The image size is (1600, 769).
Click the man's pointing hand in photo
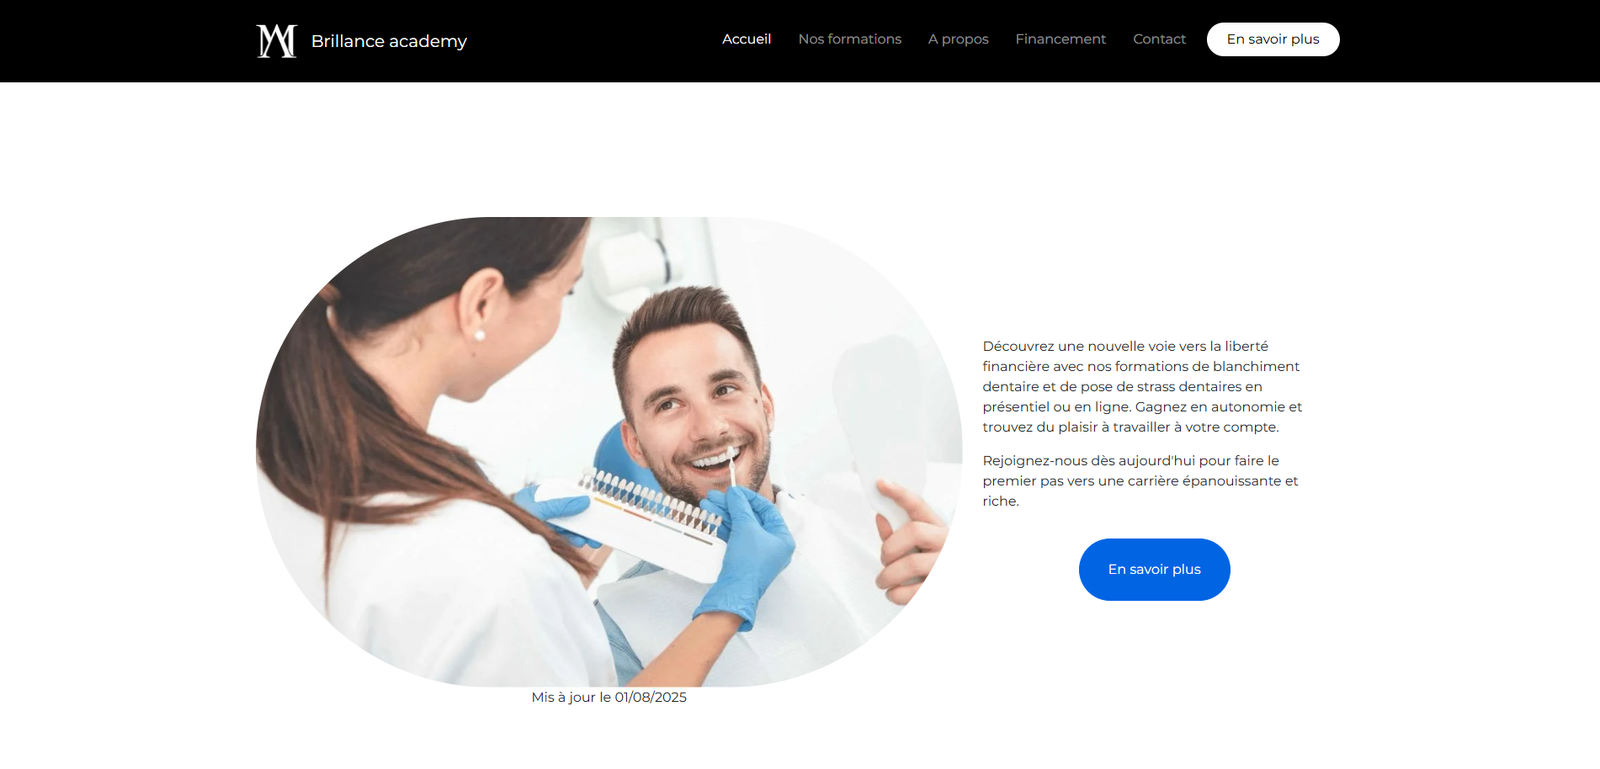(x=912, y=537)
